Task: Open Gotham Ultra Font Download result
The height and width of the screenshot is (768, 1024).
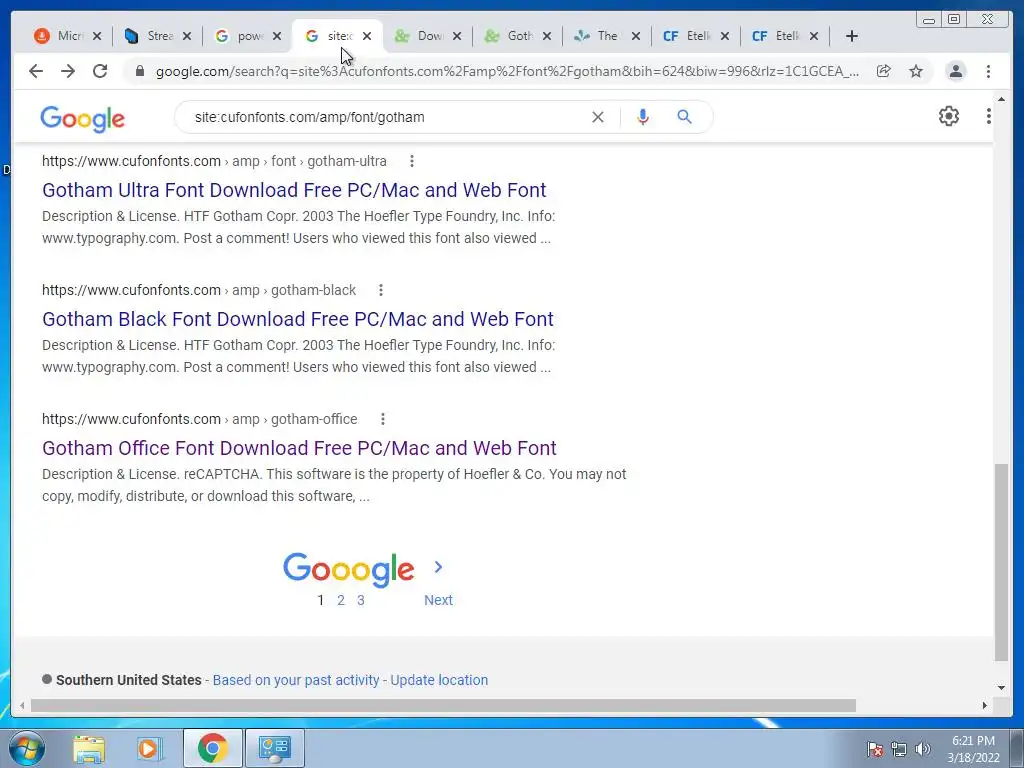Action: click(294, 190)
